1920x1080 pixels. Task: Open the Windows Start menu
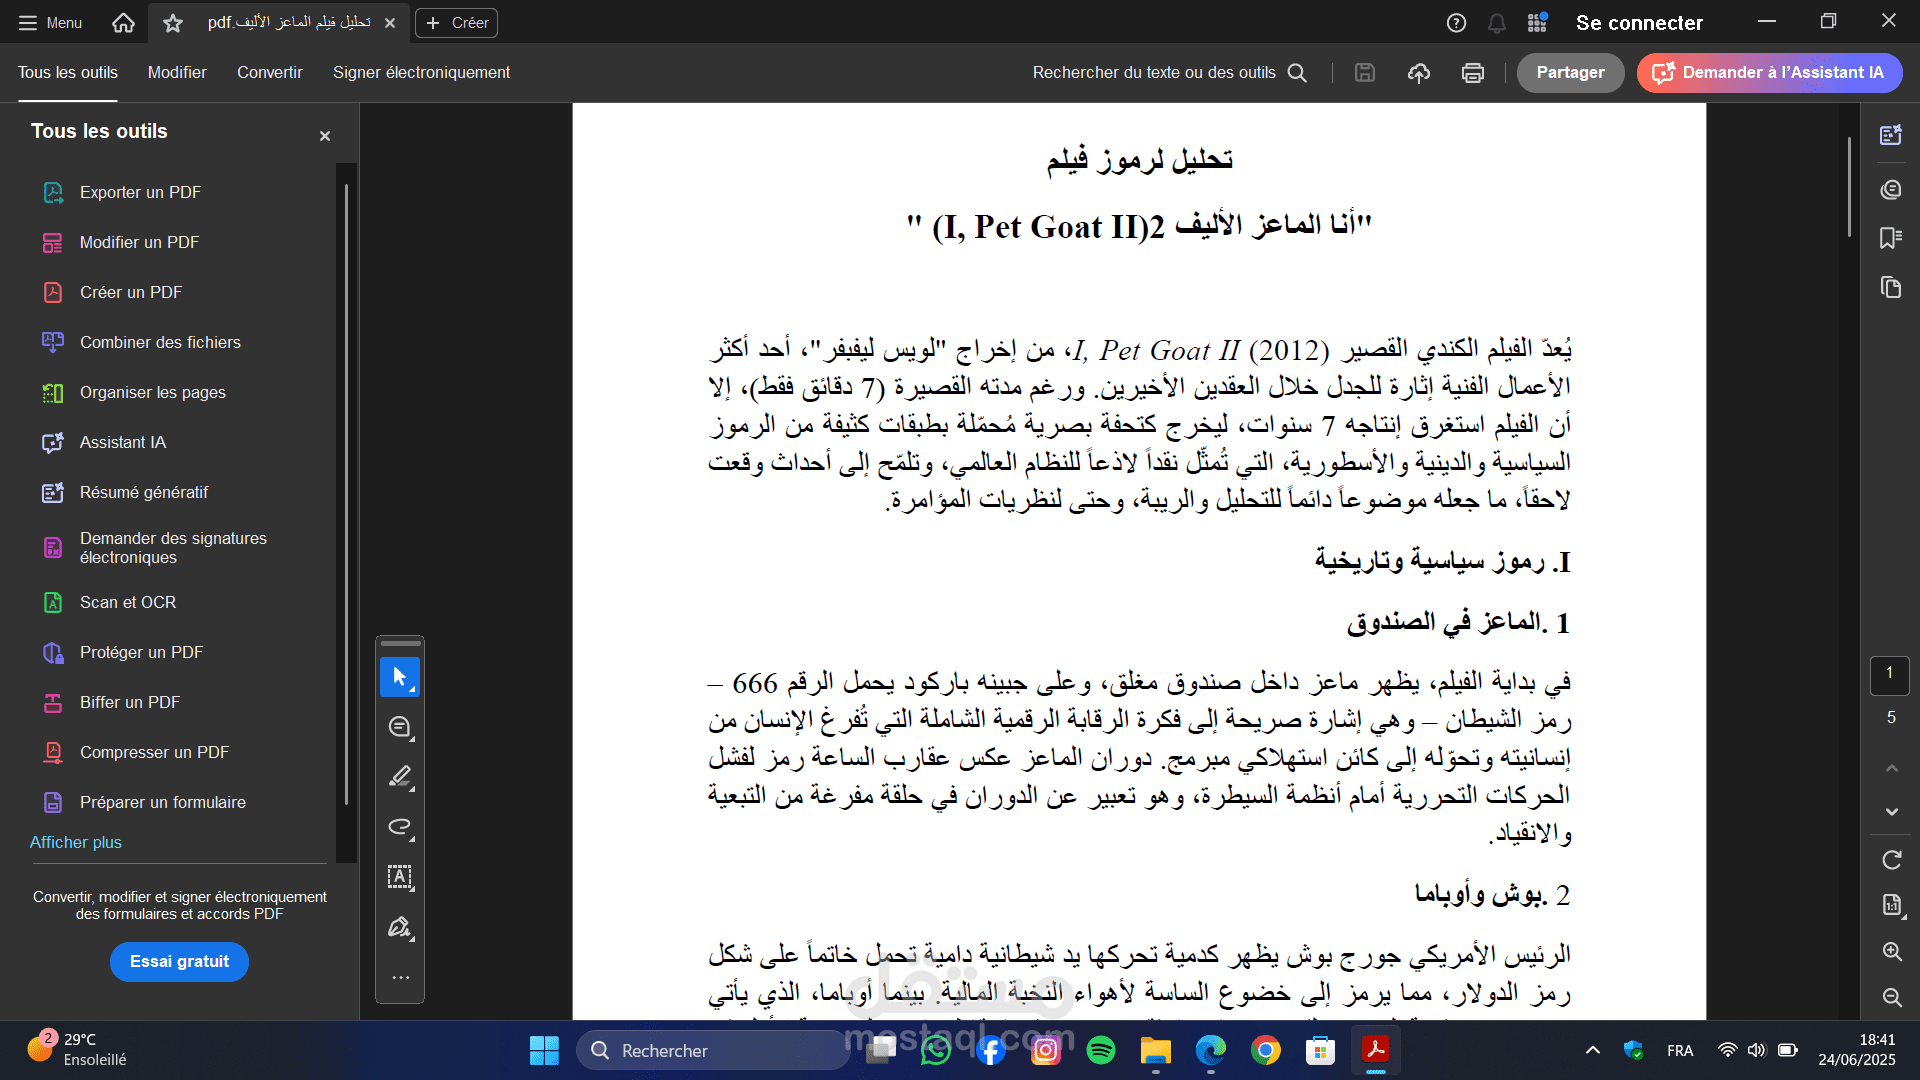coord(544,1050)
